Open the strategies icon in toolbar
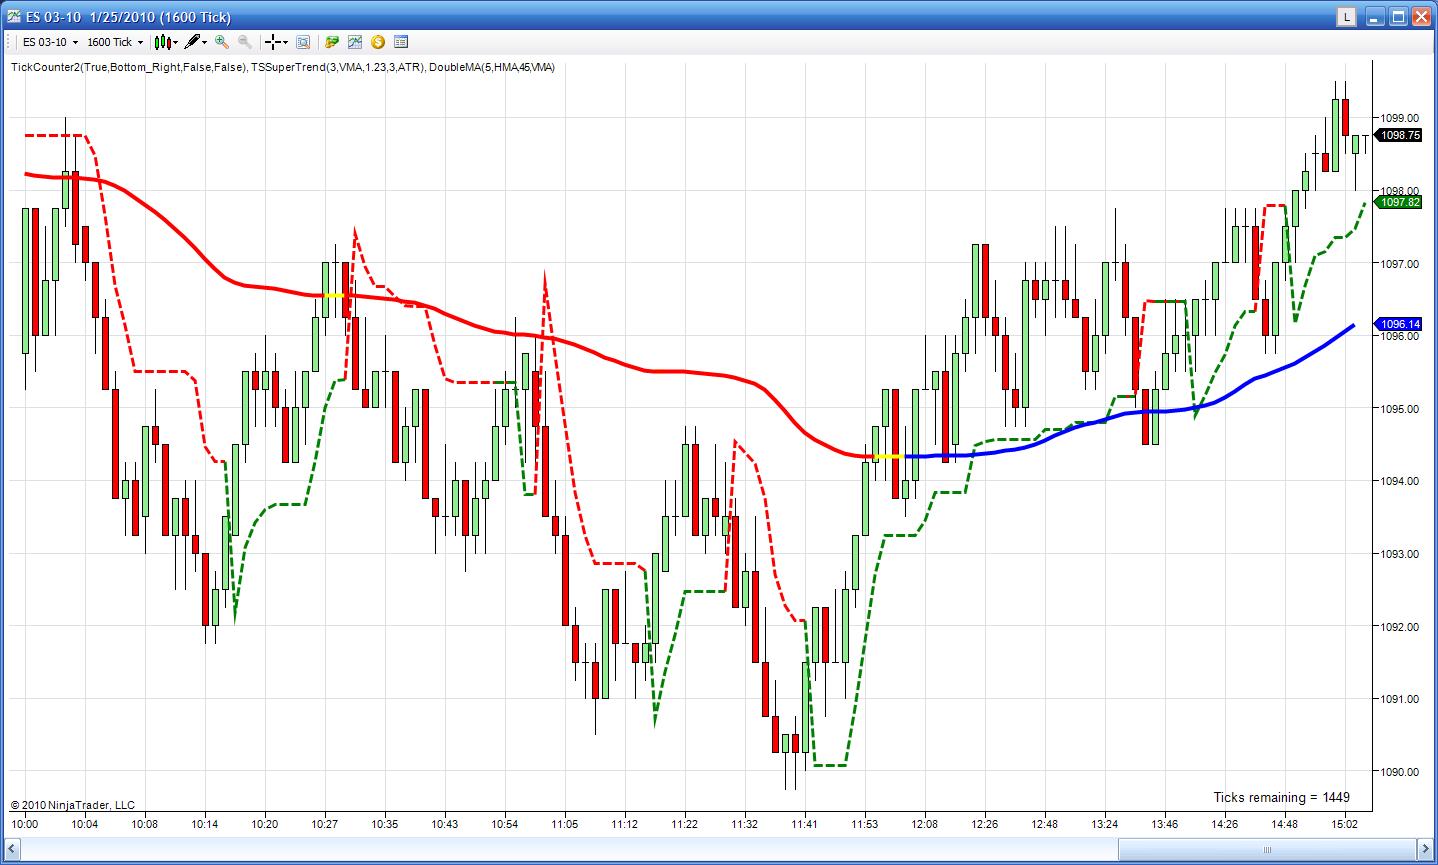The height and width of the screenshot is (865, 1438). (331, 42)
